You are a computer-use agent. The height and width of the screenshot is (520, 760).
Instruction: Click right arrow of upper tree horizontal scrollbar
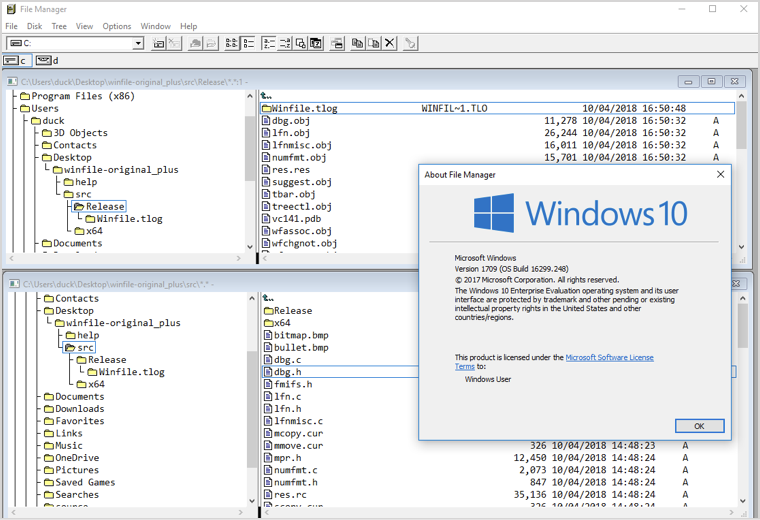[x=238, y=258]
